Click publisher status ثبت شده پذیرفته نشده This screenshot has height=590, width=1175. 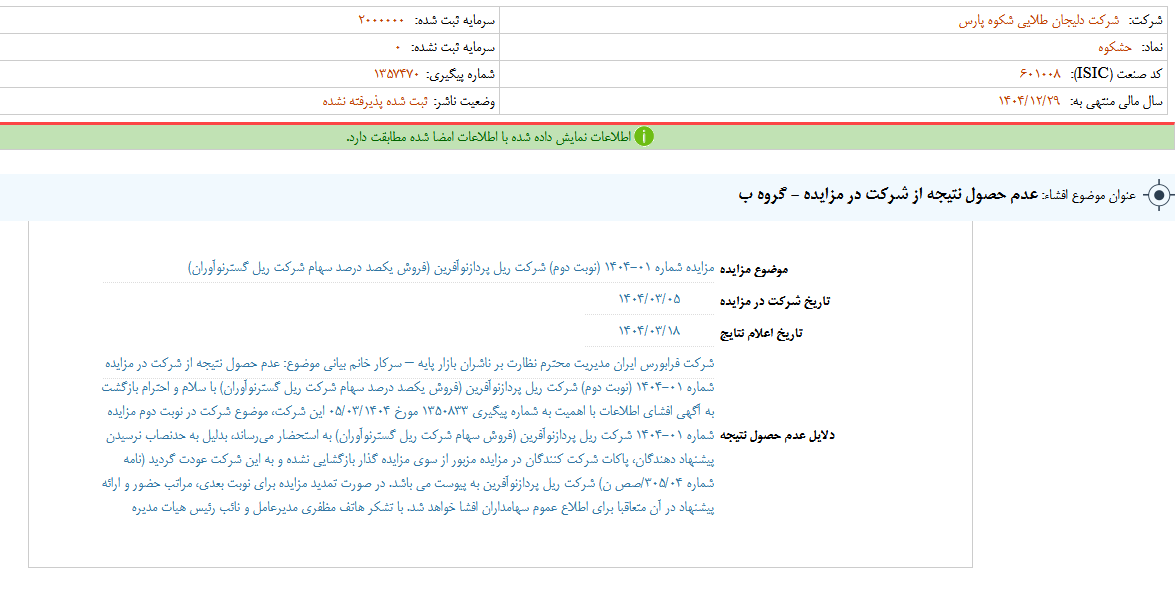coord(375,100)
